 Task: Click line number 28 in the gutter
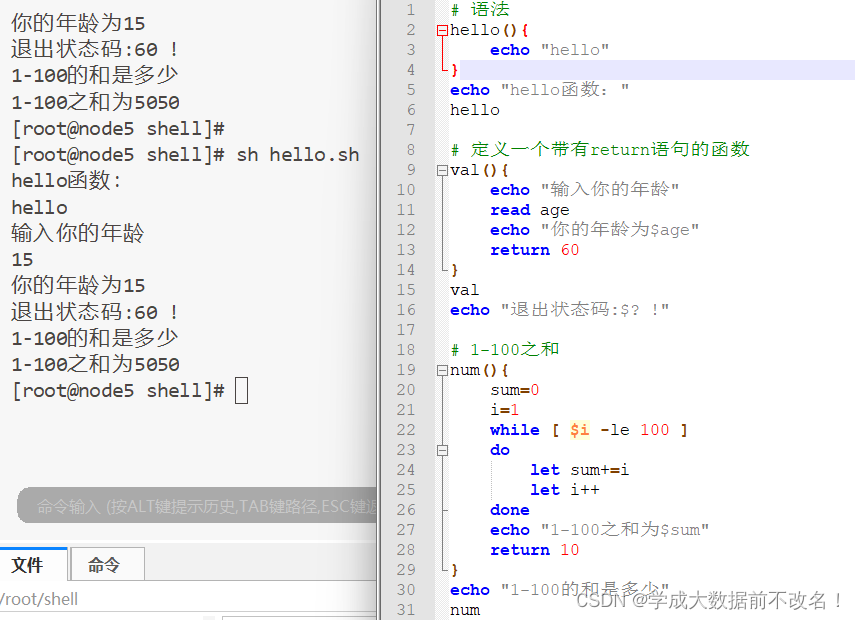pyautogui.click(x=406, y=550)
